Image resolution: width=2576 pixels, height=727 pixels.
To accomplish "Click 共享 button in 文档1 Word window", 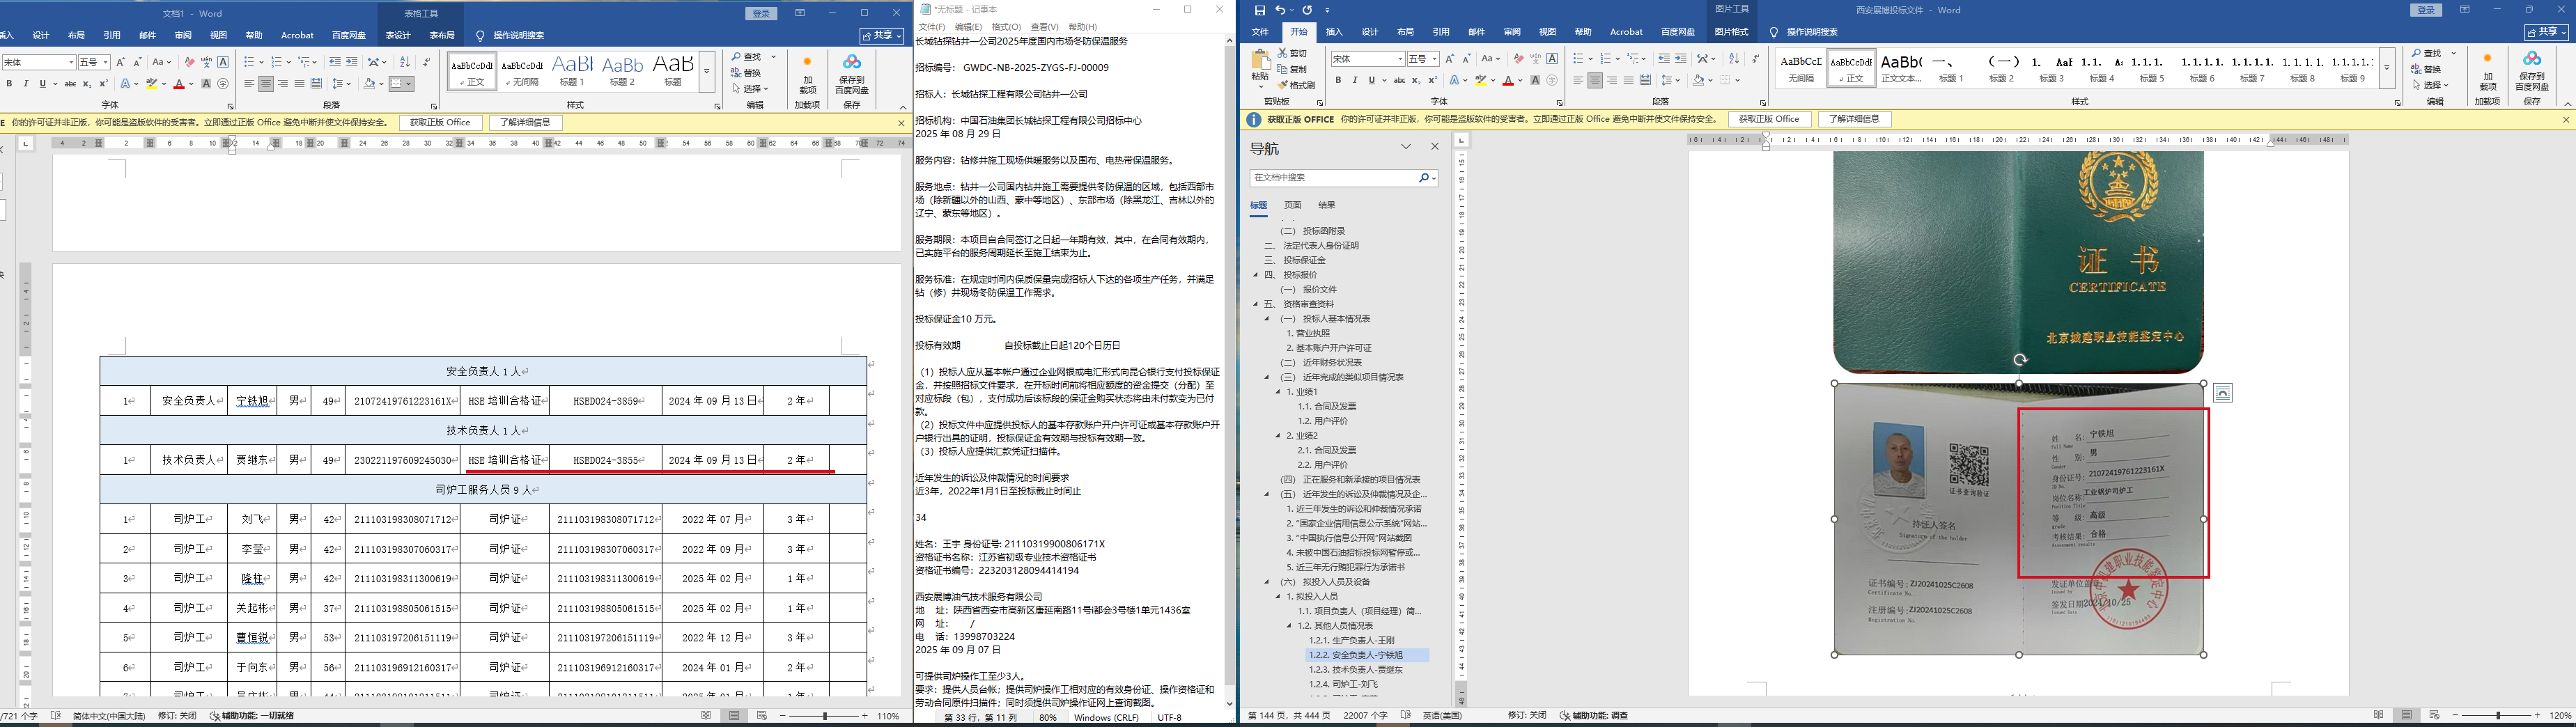I will (x=882, y=35).
